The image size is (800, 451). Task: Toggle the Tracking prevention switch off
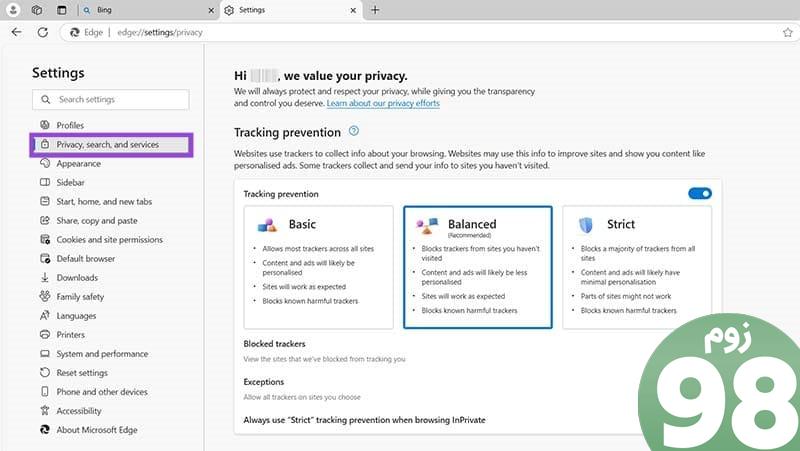tap(699, 193)
